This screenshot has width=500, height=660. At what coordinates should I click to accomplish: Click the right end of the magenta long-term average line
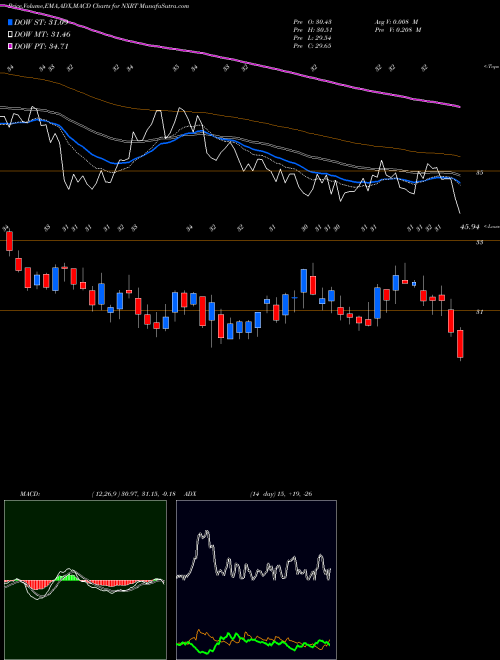coord(459,106)
